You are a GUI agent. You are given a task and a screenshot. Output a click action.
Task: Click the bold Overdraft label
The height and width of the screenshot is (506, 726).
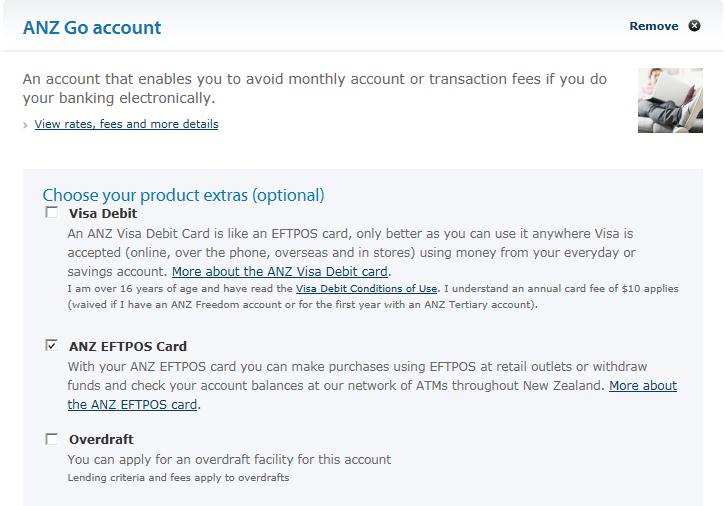click(x=101, y=439)
